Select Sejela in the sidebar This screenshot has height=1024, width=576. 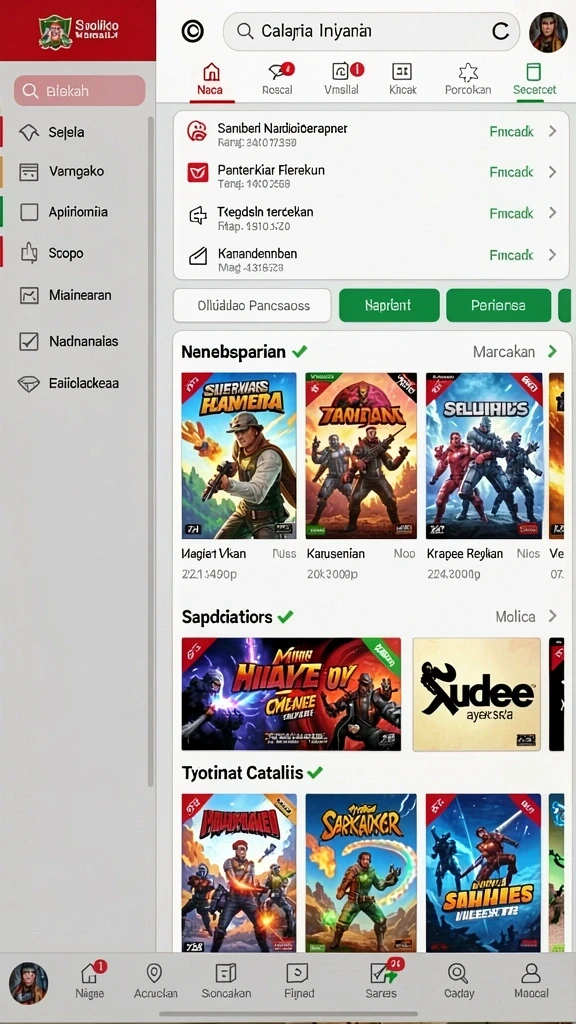click(x=66, y=133)
